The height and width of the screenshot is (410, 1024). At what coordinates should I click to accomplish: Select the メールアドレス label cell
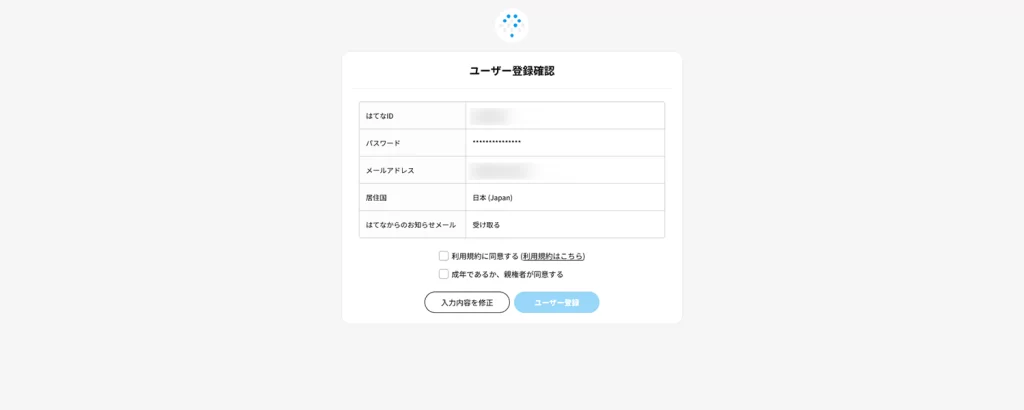[413, 170]
